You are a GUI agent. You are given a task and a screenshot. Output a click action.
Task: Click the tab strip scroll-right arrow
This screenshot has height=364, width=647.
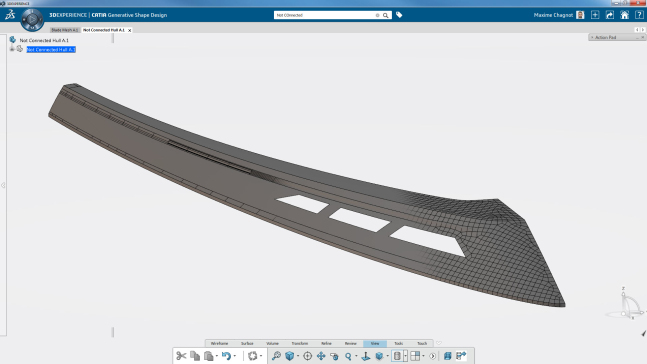pyautogui.click(x=643, y=30)
